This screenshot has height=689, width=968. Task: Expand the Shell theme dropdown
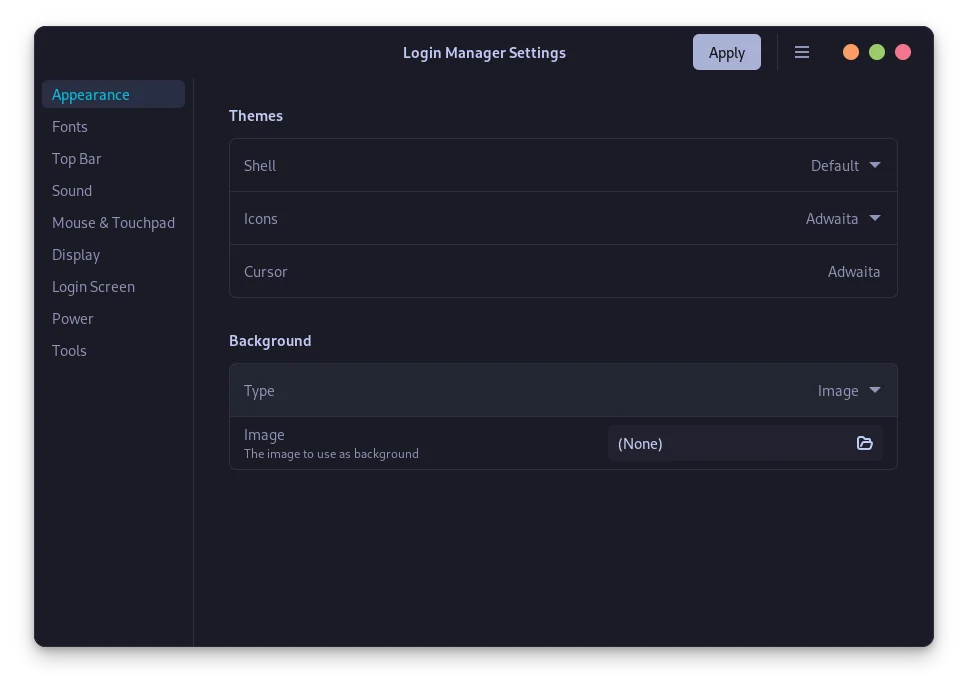(845, 165)
